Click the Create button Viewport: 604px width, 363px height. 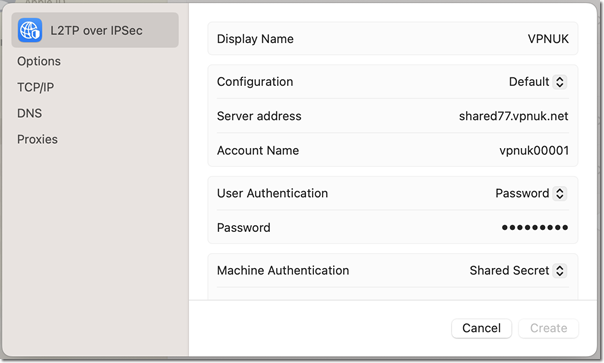(x=549, y=328)
